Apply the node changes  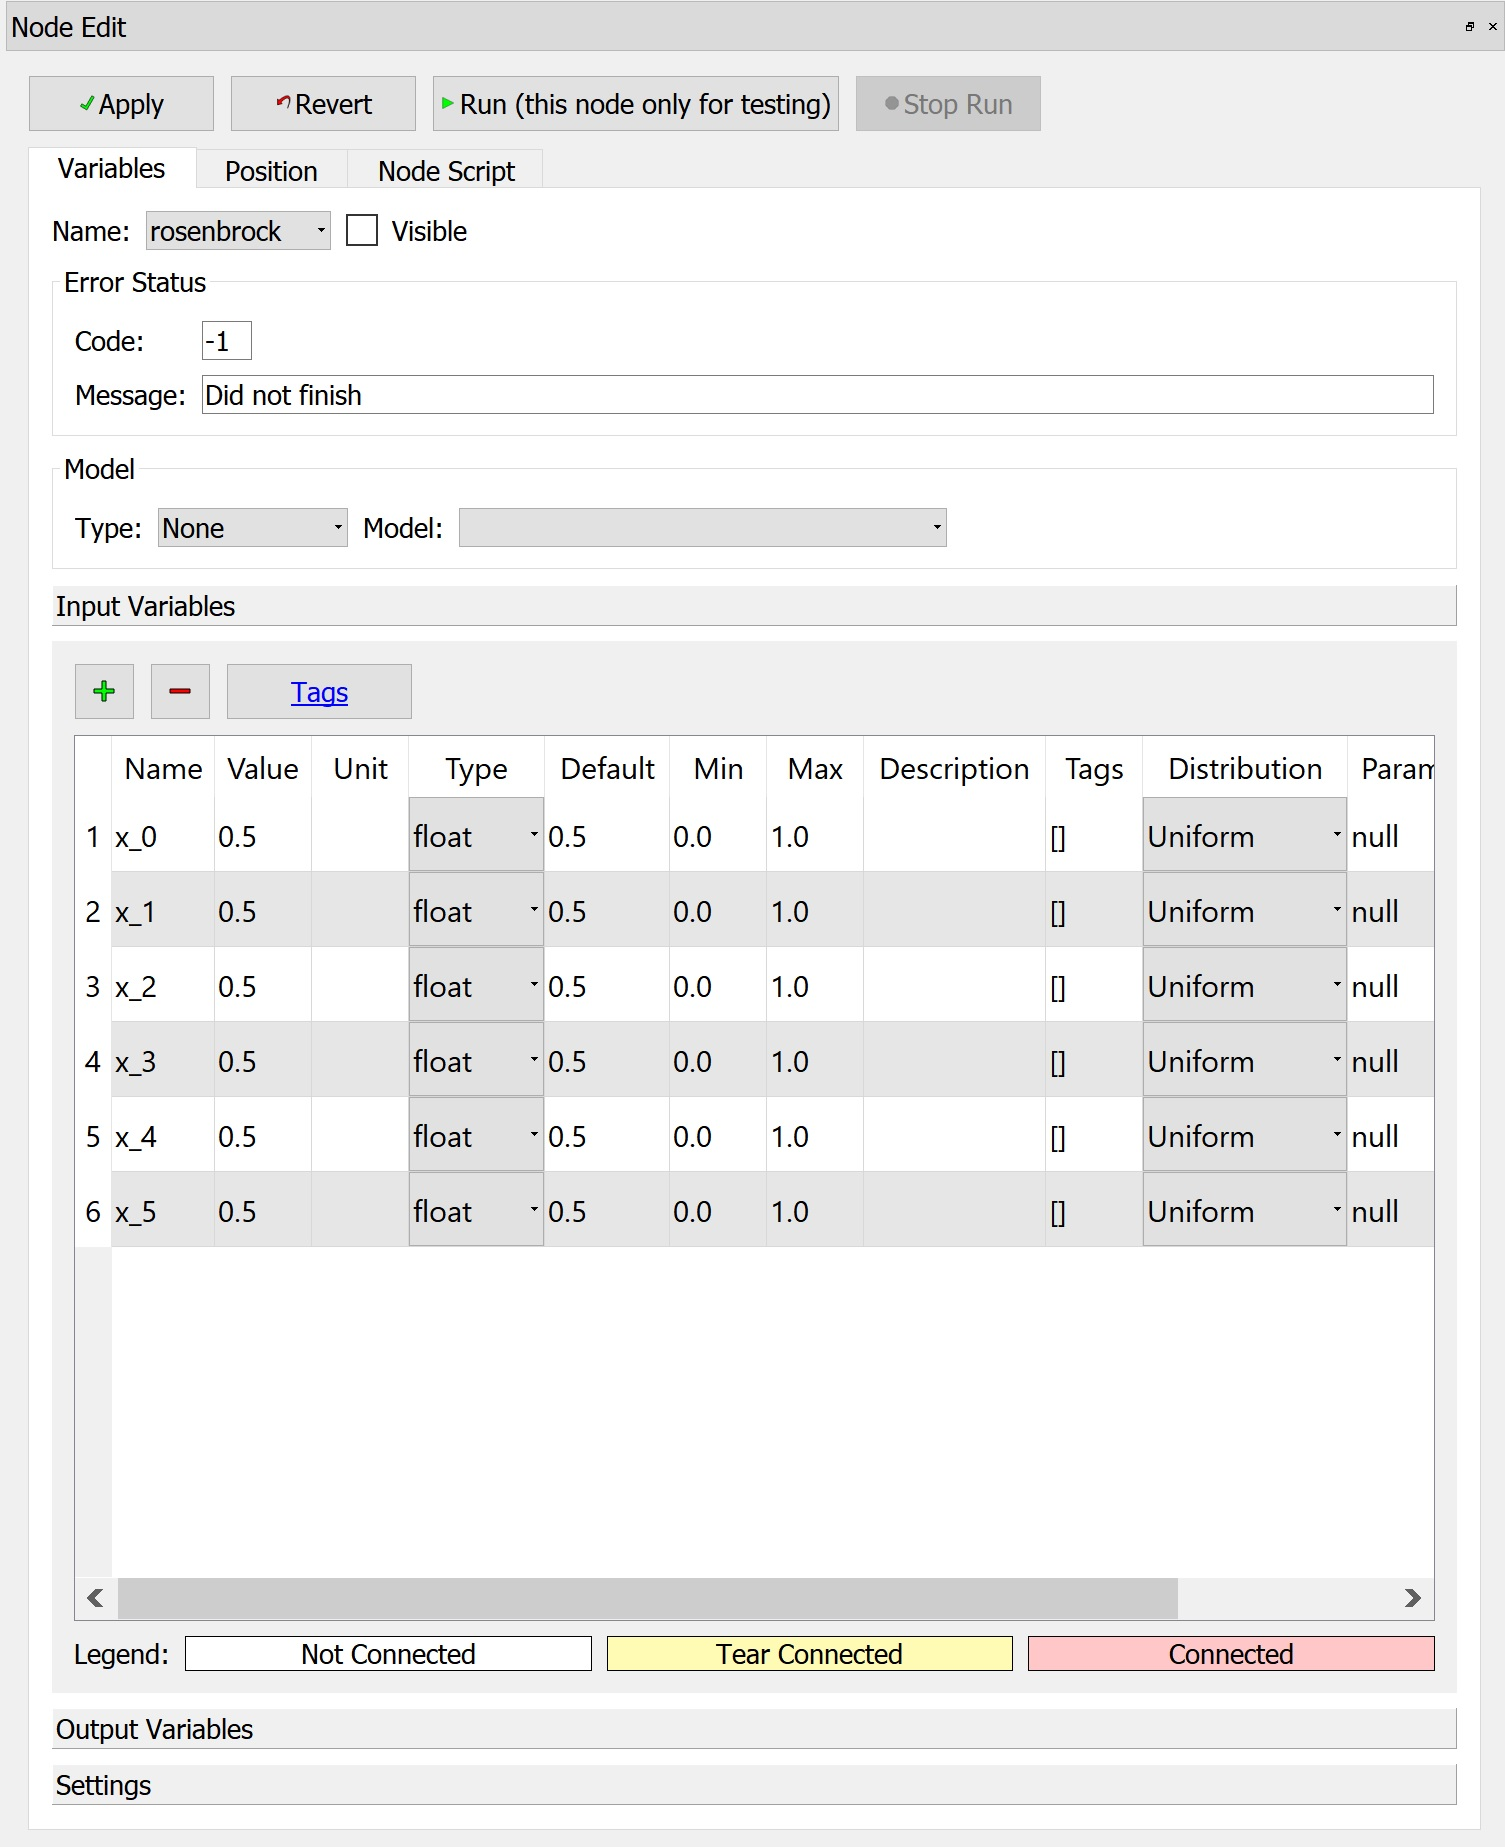tap(121, 104)
